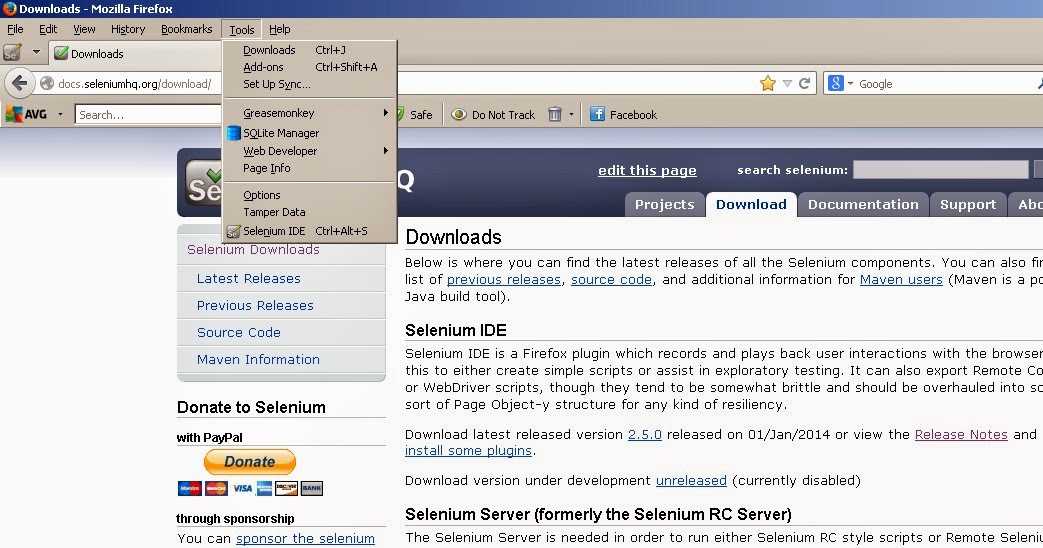1043x548 pixels.
Task: Click sponsor the selenium link
Action: click(x=305, y=538)
